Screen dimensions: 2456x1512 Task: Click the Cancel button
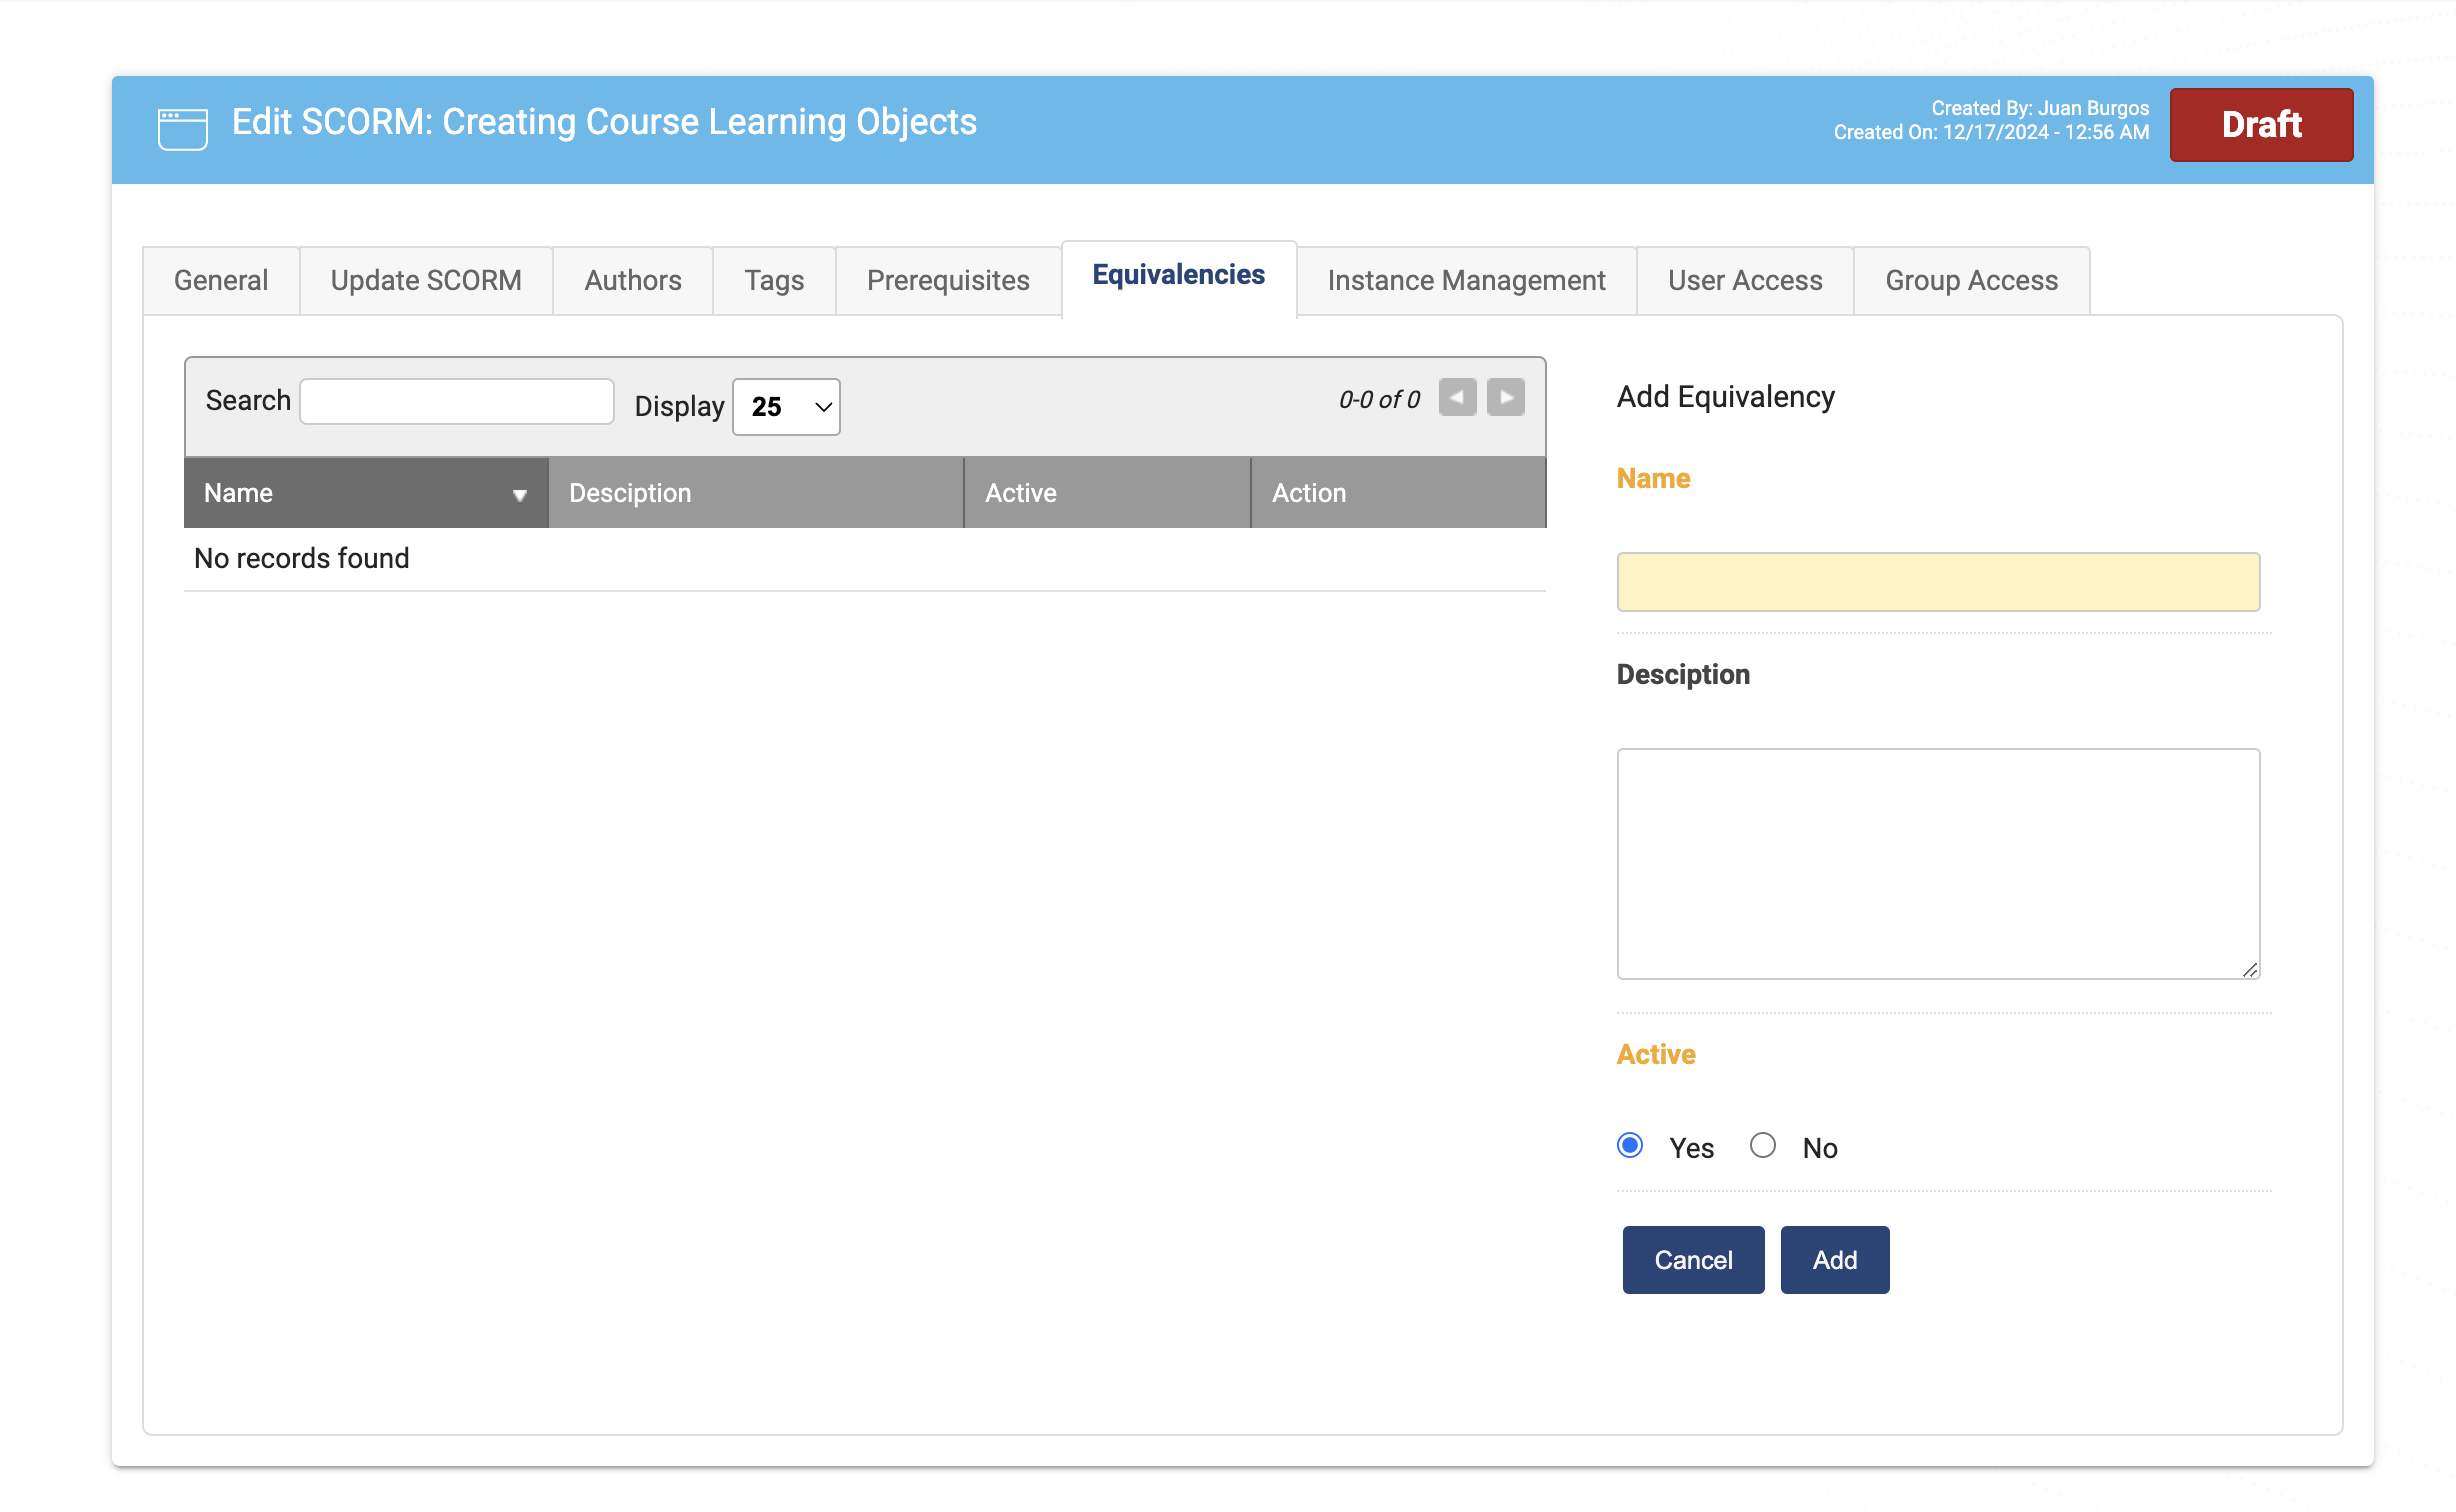(x=1693, y=1260)
